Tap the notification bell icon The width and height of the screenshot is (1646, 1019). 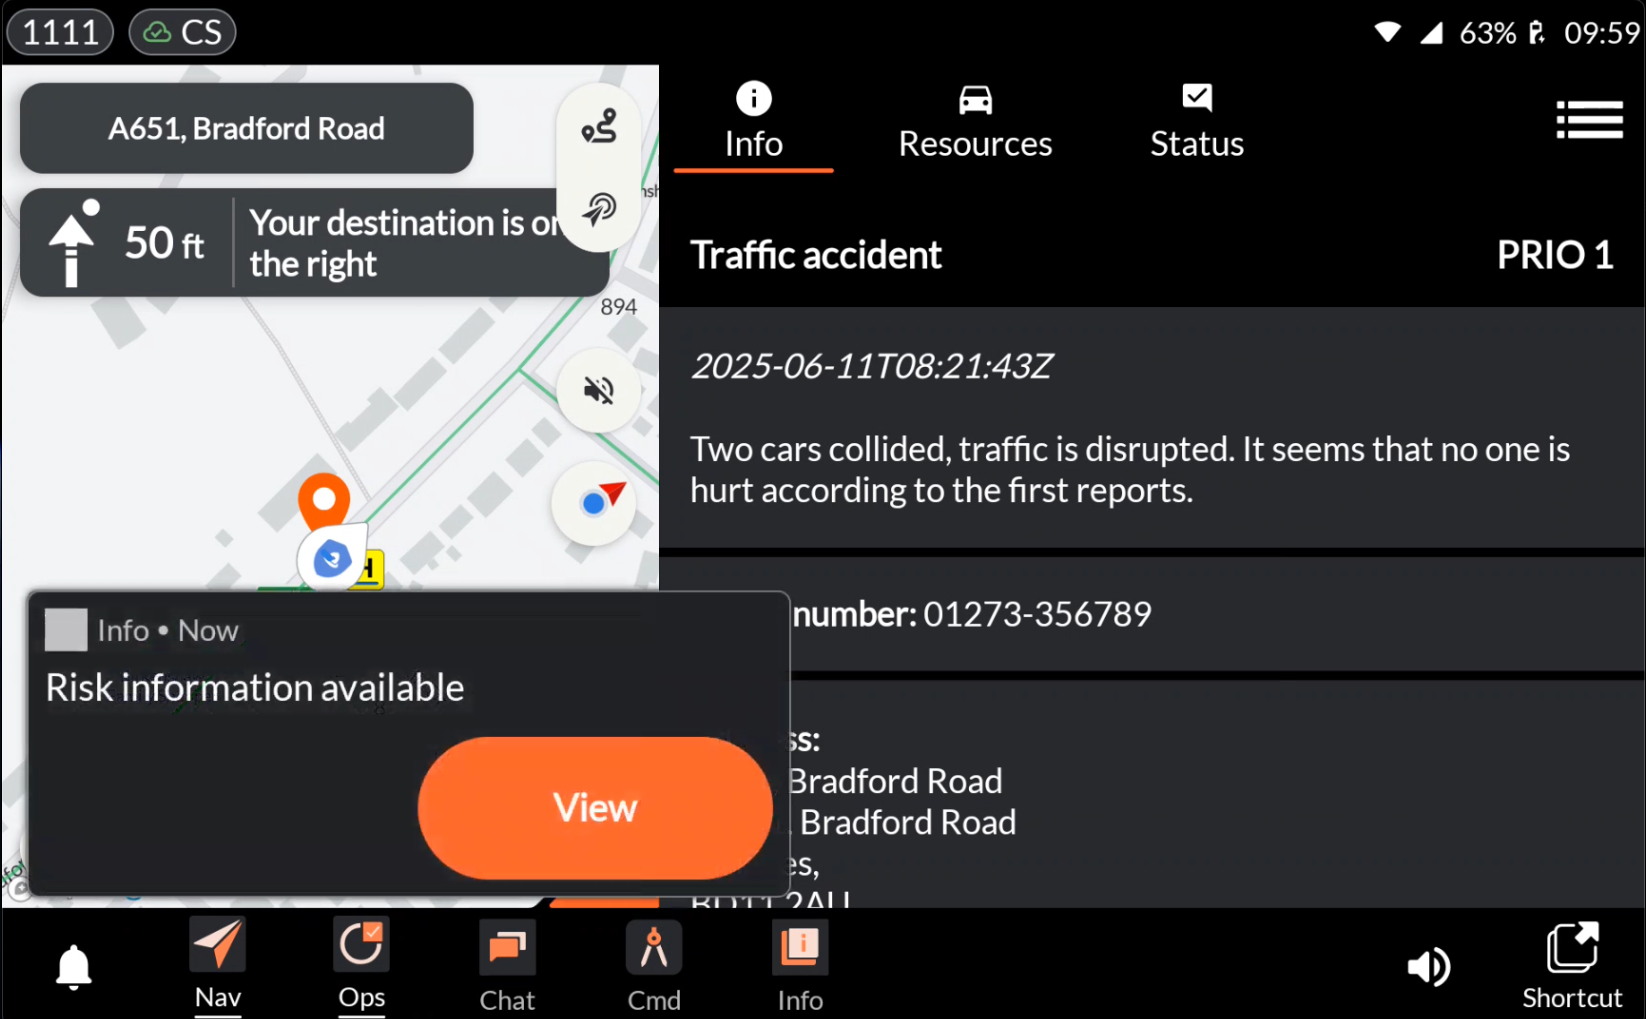point(73,967)
